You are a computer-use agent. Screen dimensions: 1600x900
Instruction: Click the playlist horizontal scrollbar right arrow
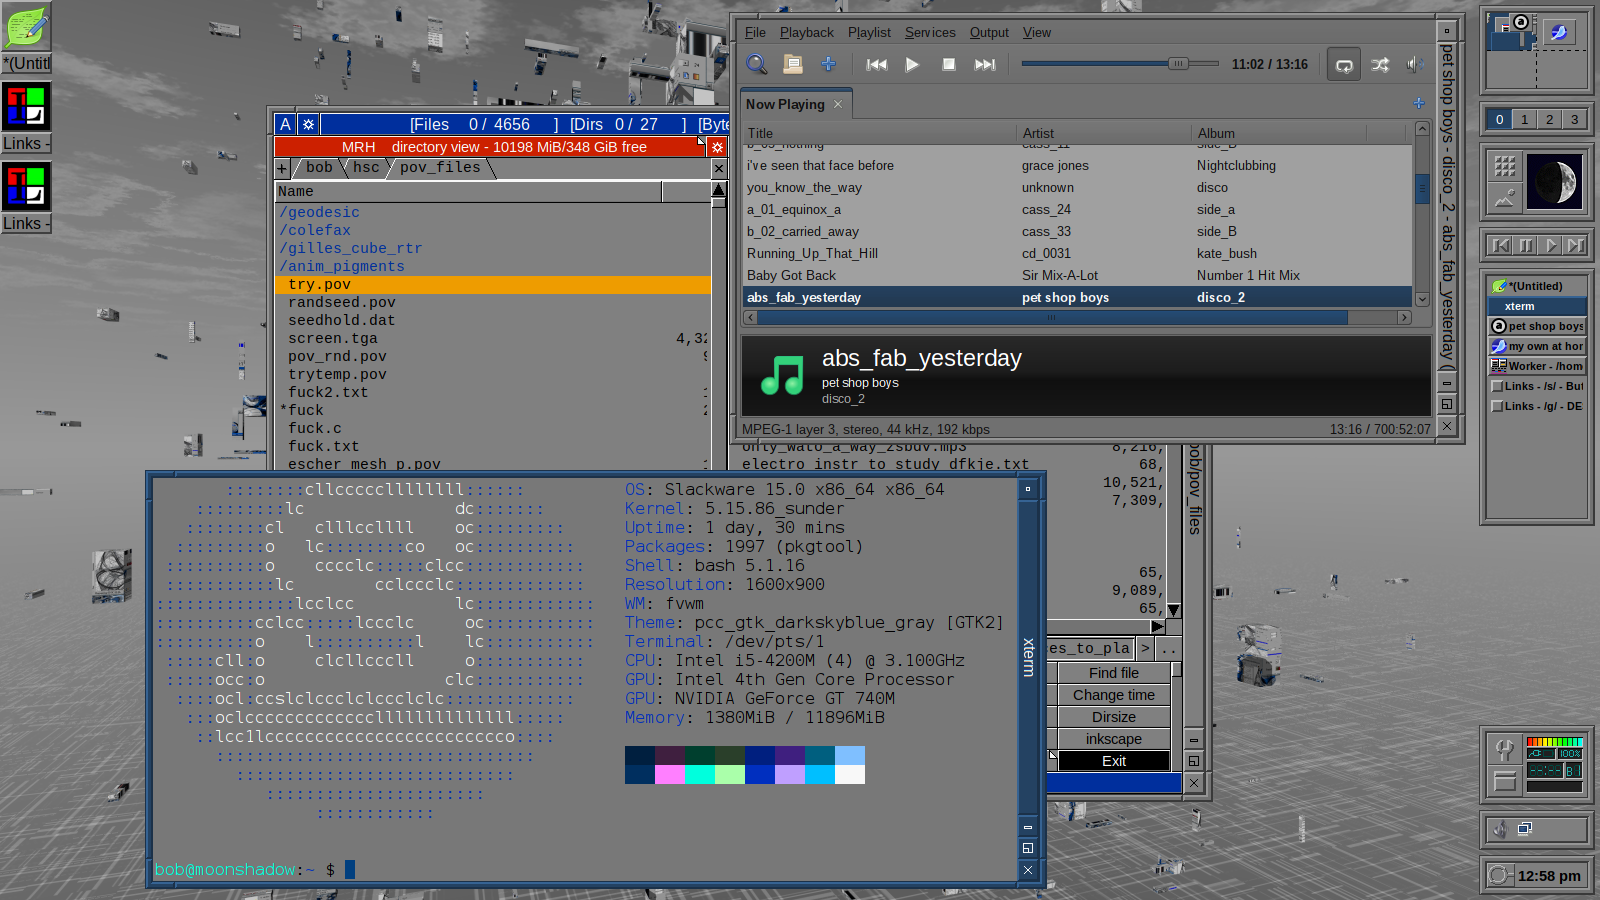click(1404, 317)
